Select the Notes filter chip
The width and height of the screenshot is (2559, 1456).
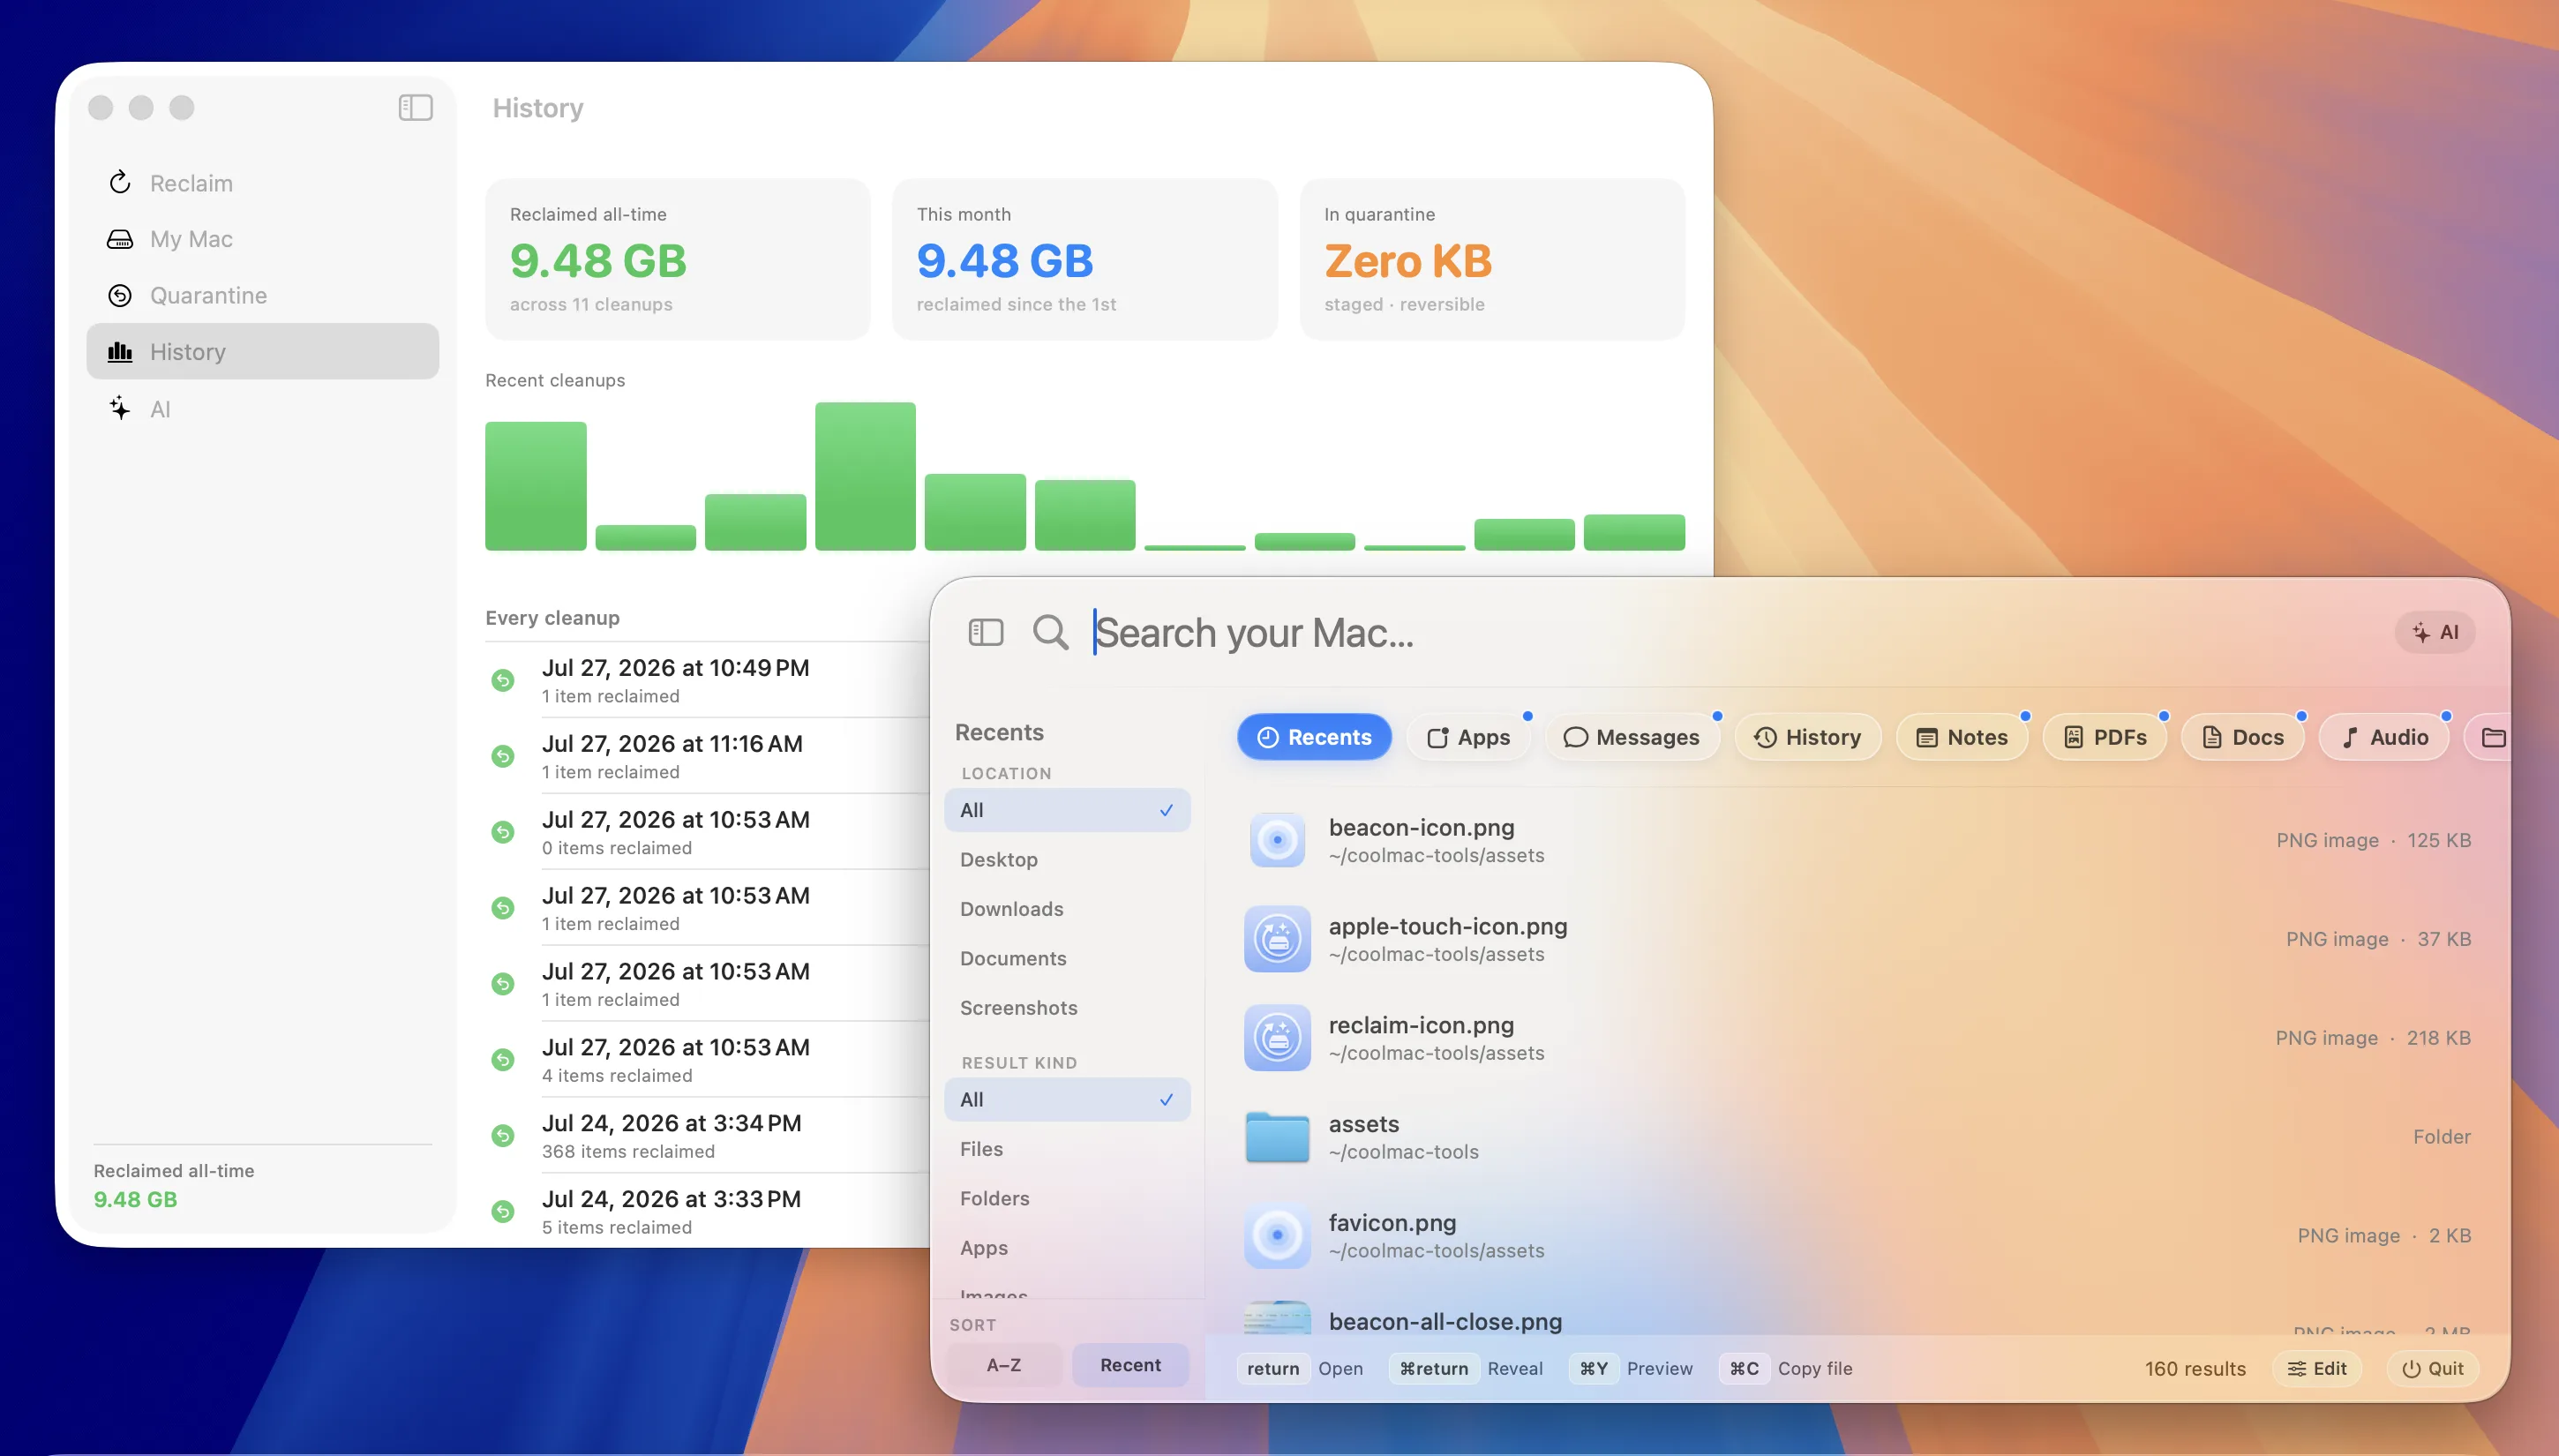pyautogui.click(x=1961, y=737)
